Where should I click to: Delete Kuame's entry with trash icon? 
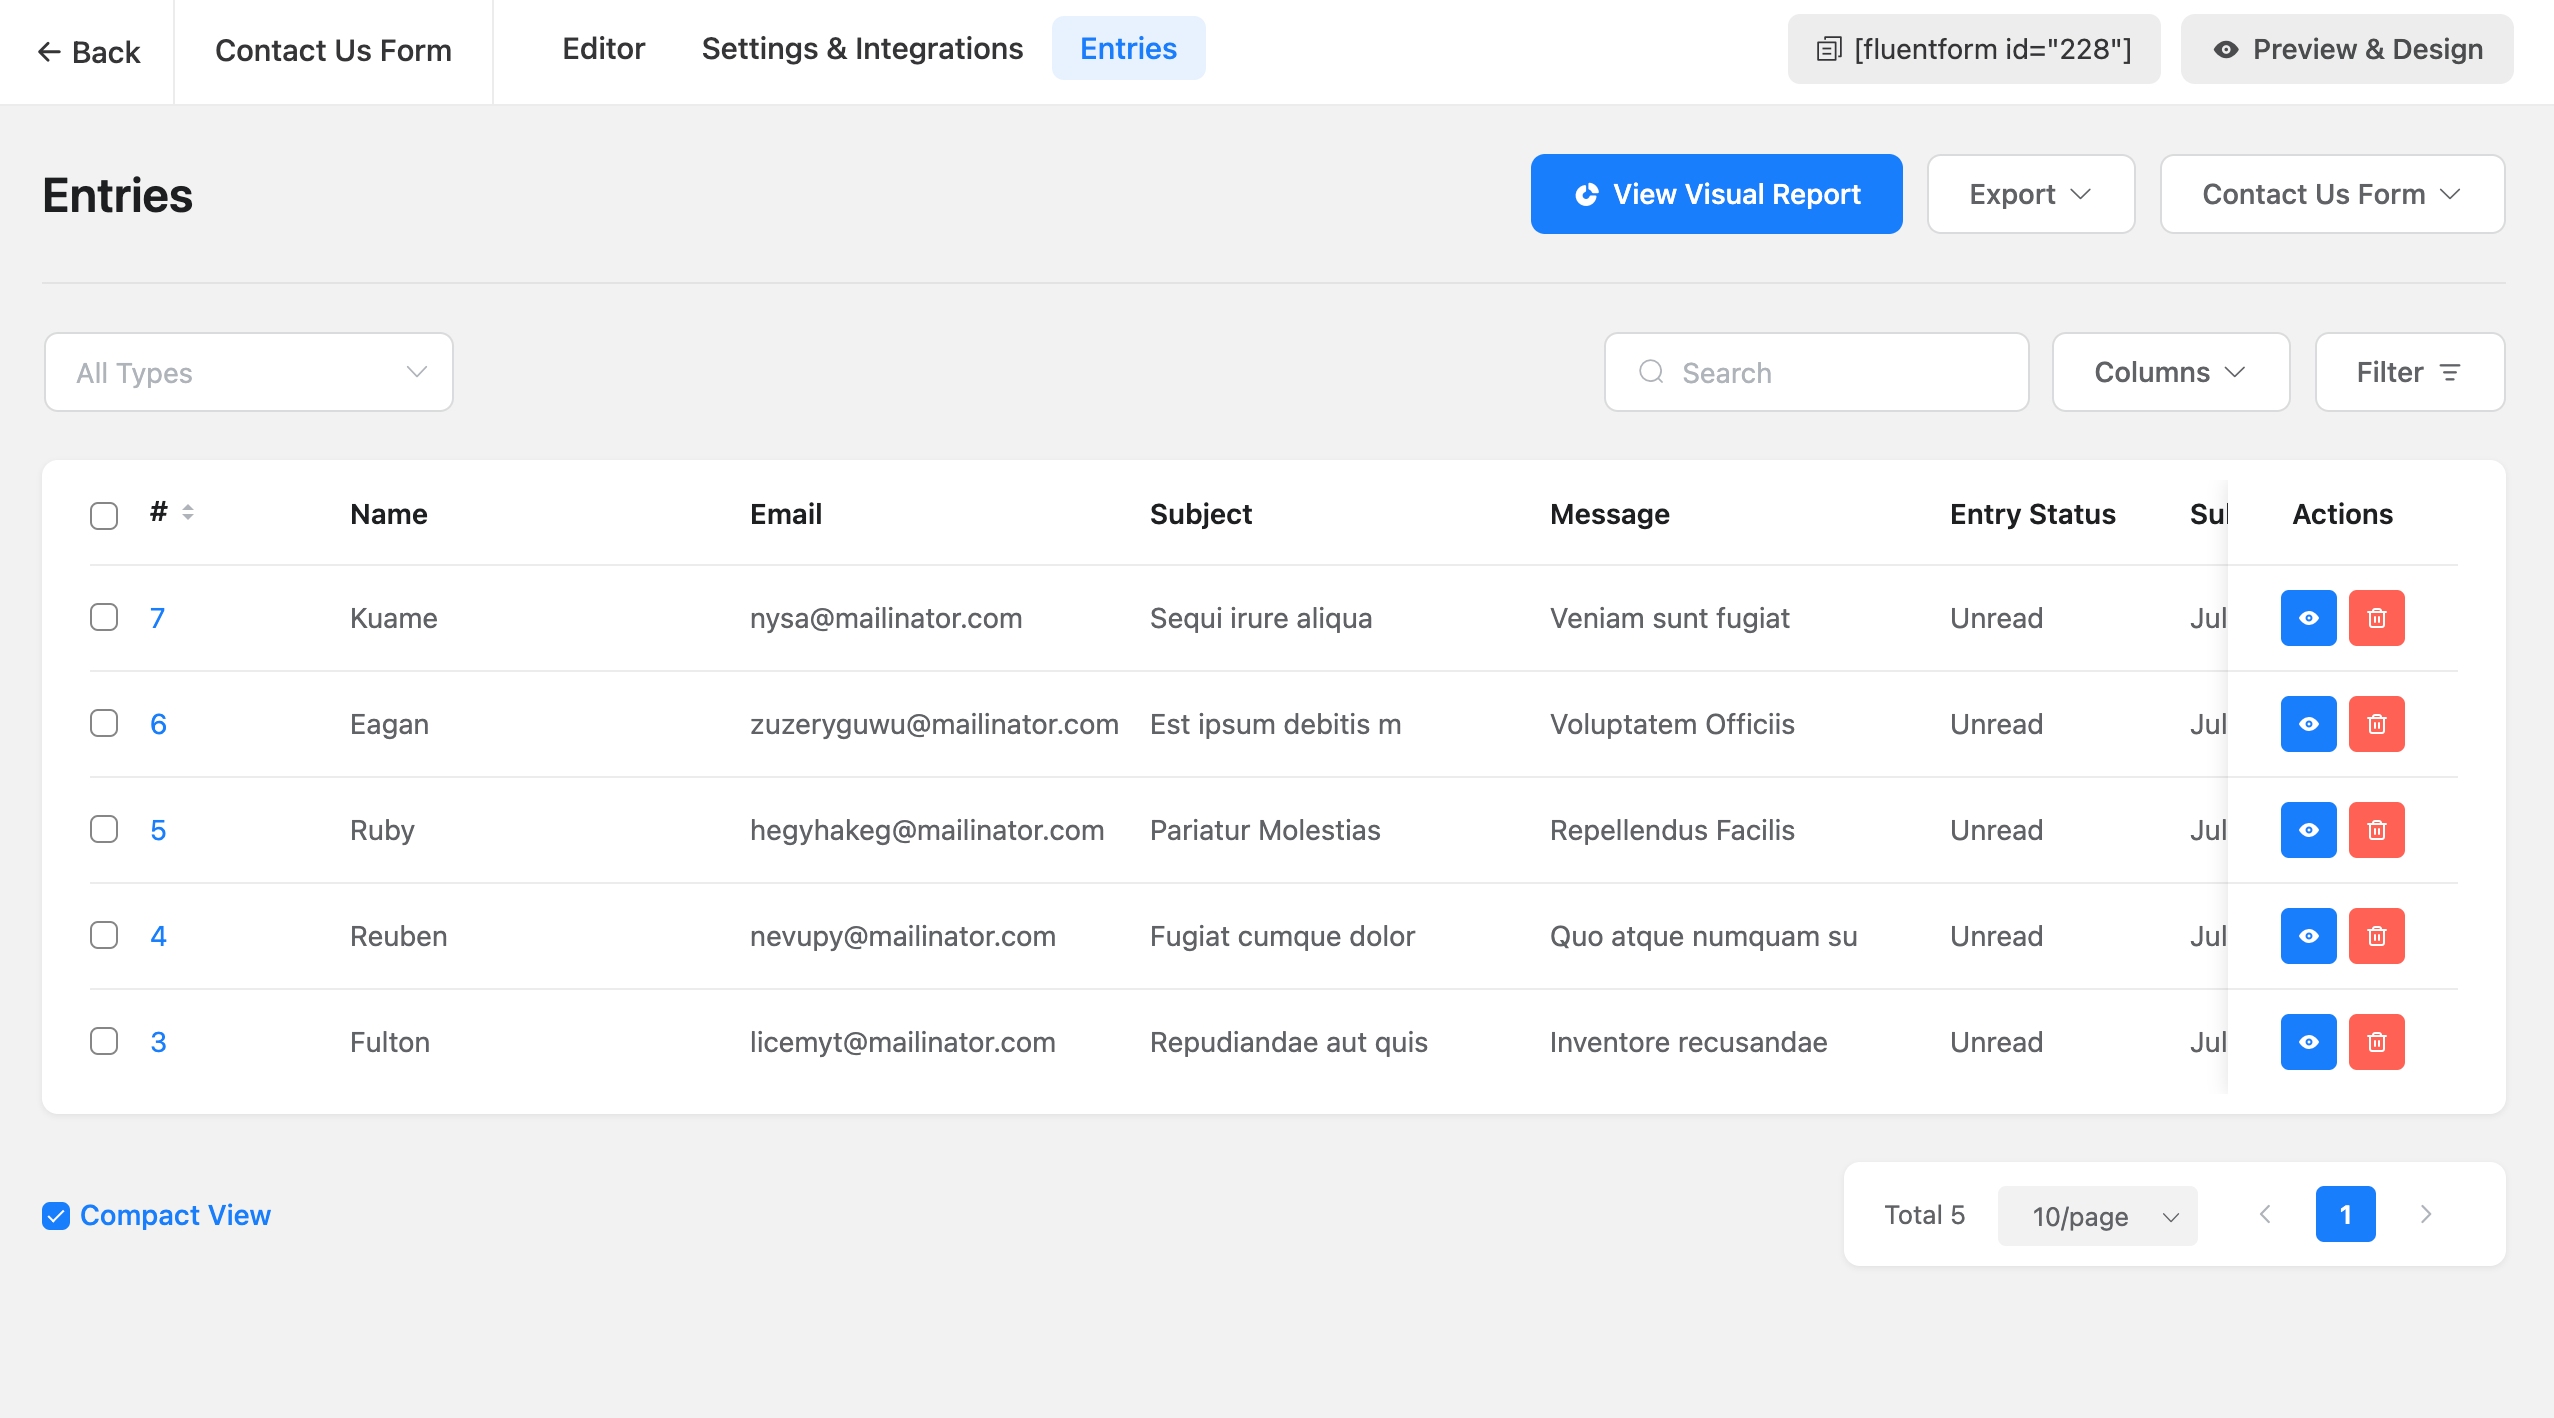point(2376,618)
